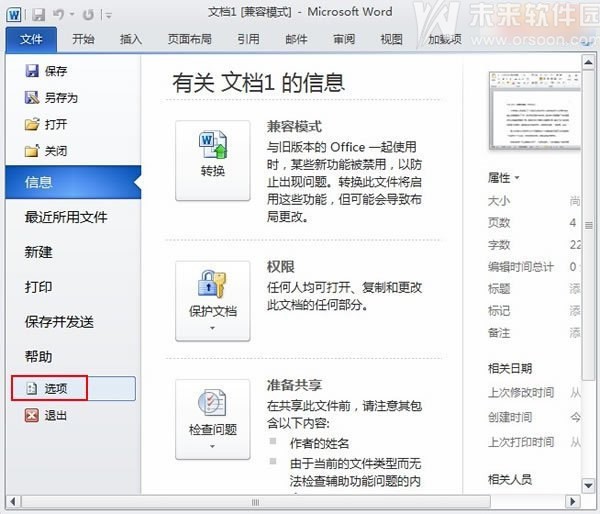The image size is (600, 514).
Task: Click the 大小 property label
Action: tap(499, 201)
